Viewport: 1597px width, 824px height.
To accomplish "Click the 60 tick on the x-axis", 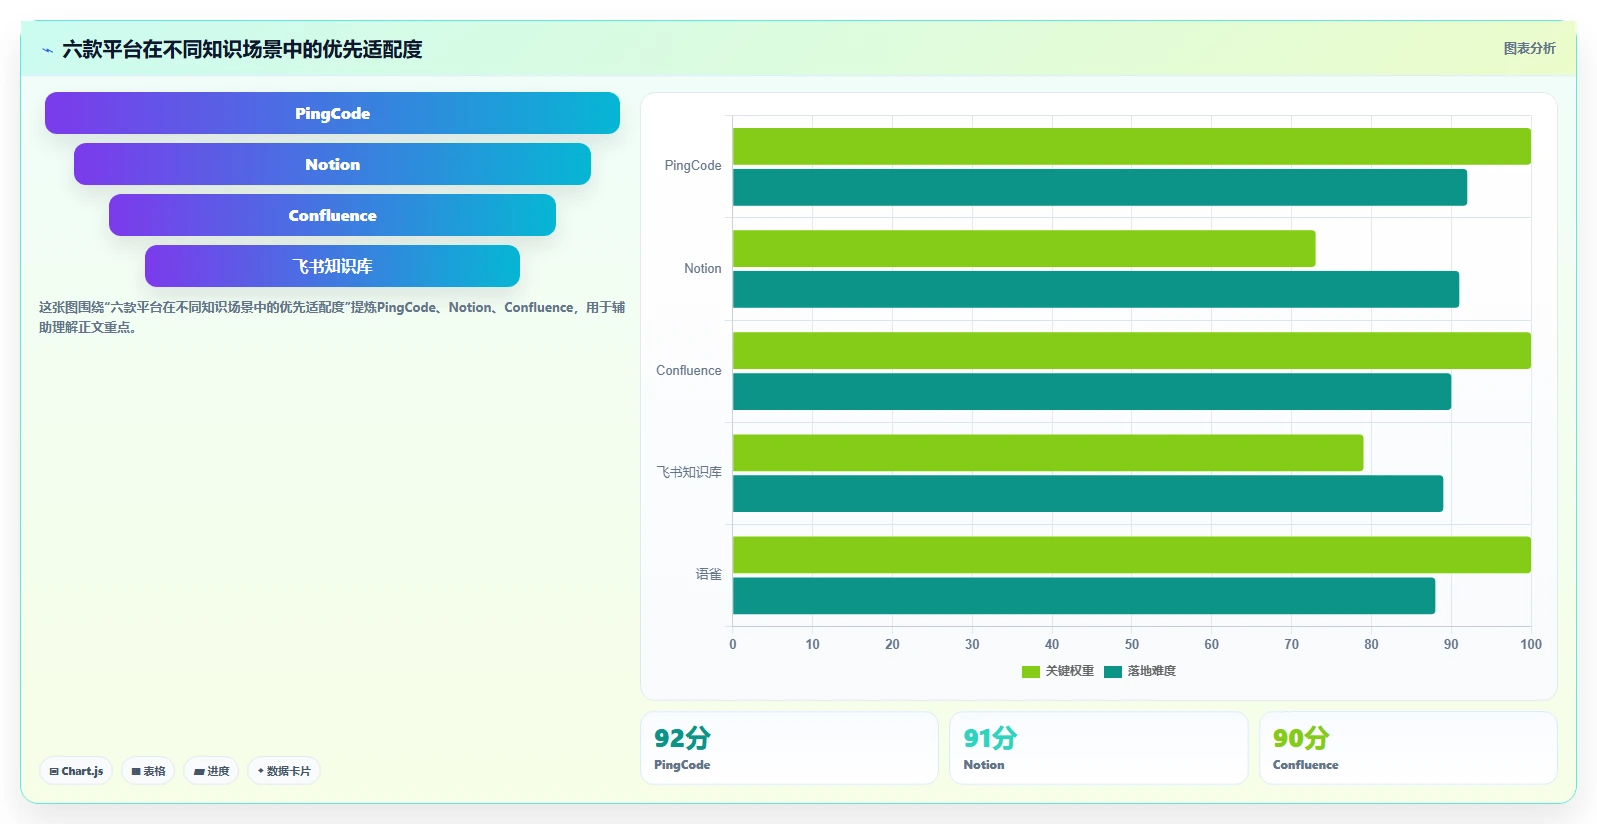I will [x=1212, y=644].
